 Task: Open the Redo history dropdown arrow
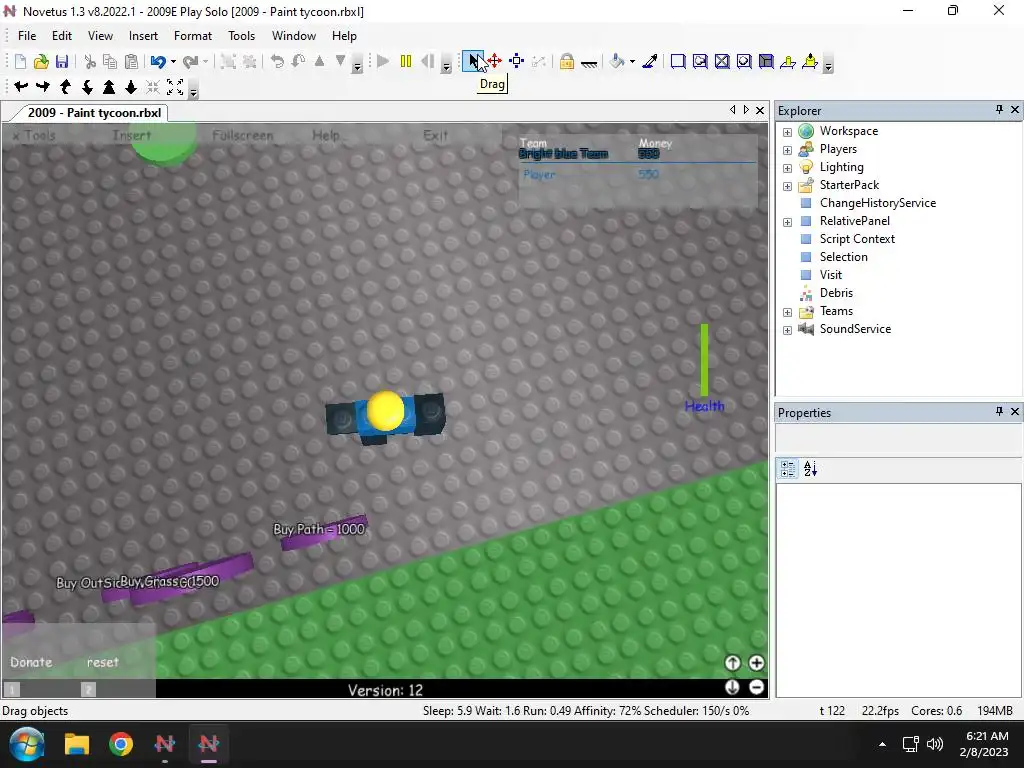[205, 61]
